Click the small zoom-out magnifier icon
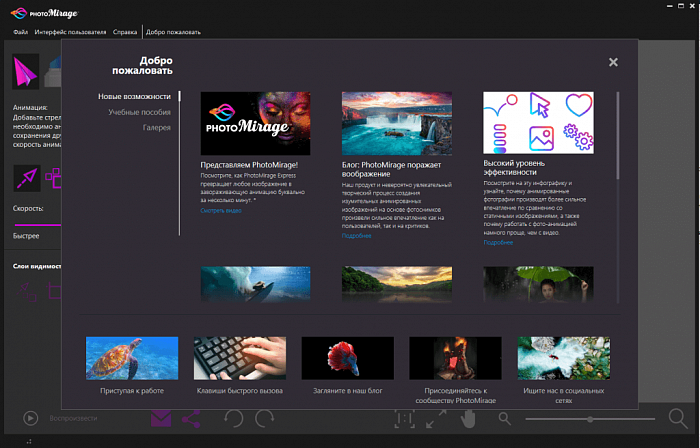 [x=504, y=419]
